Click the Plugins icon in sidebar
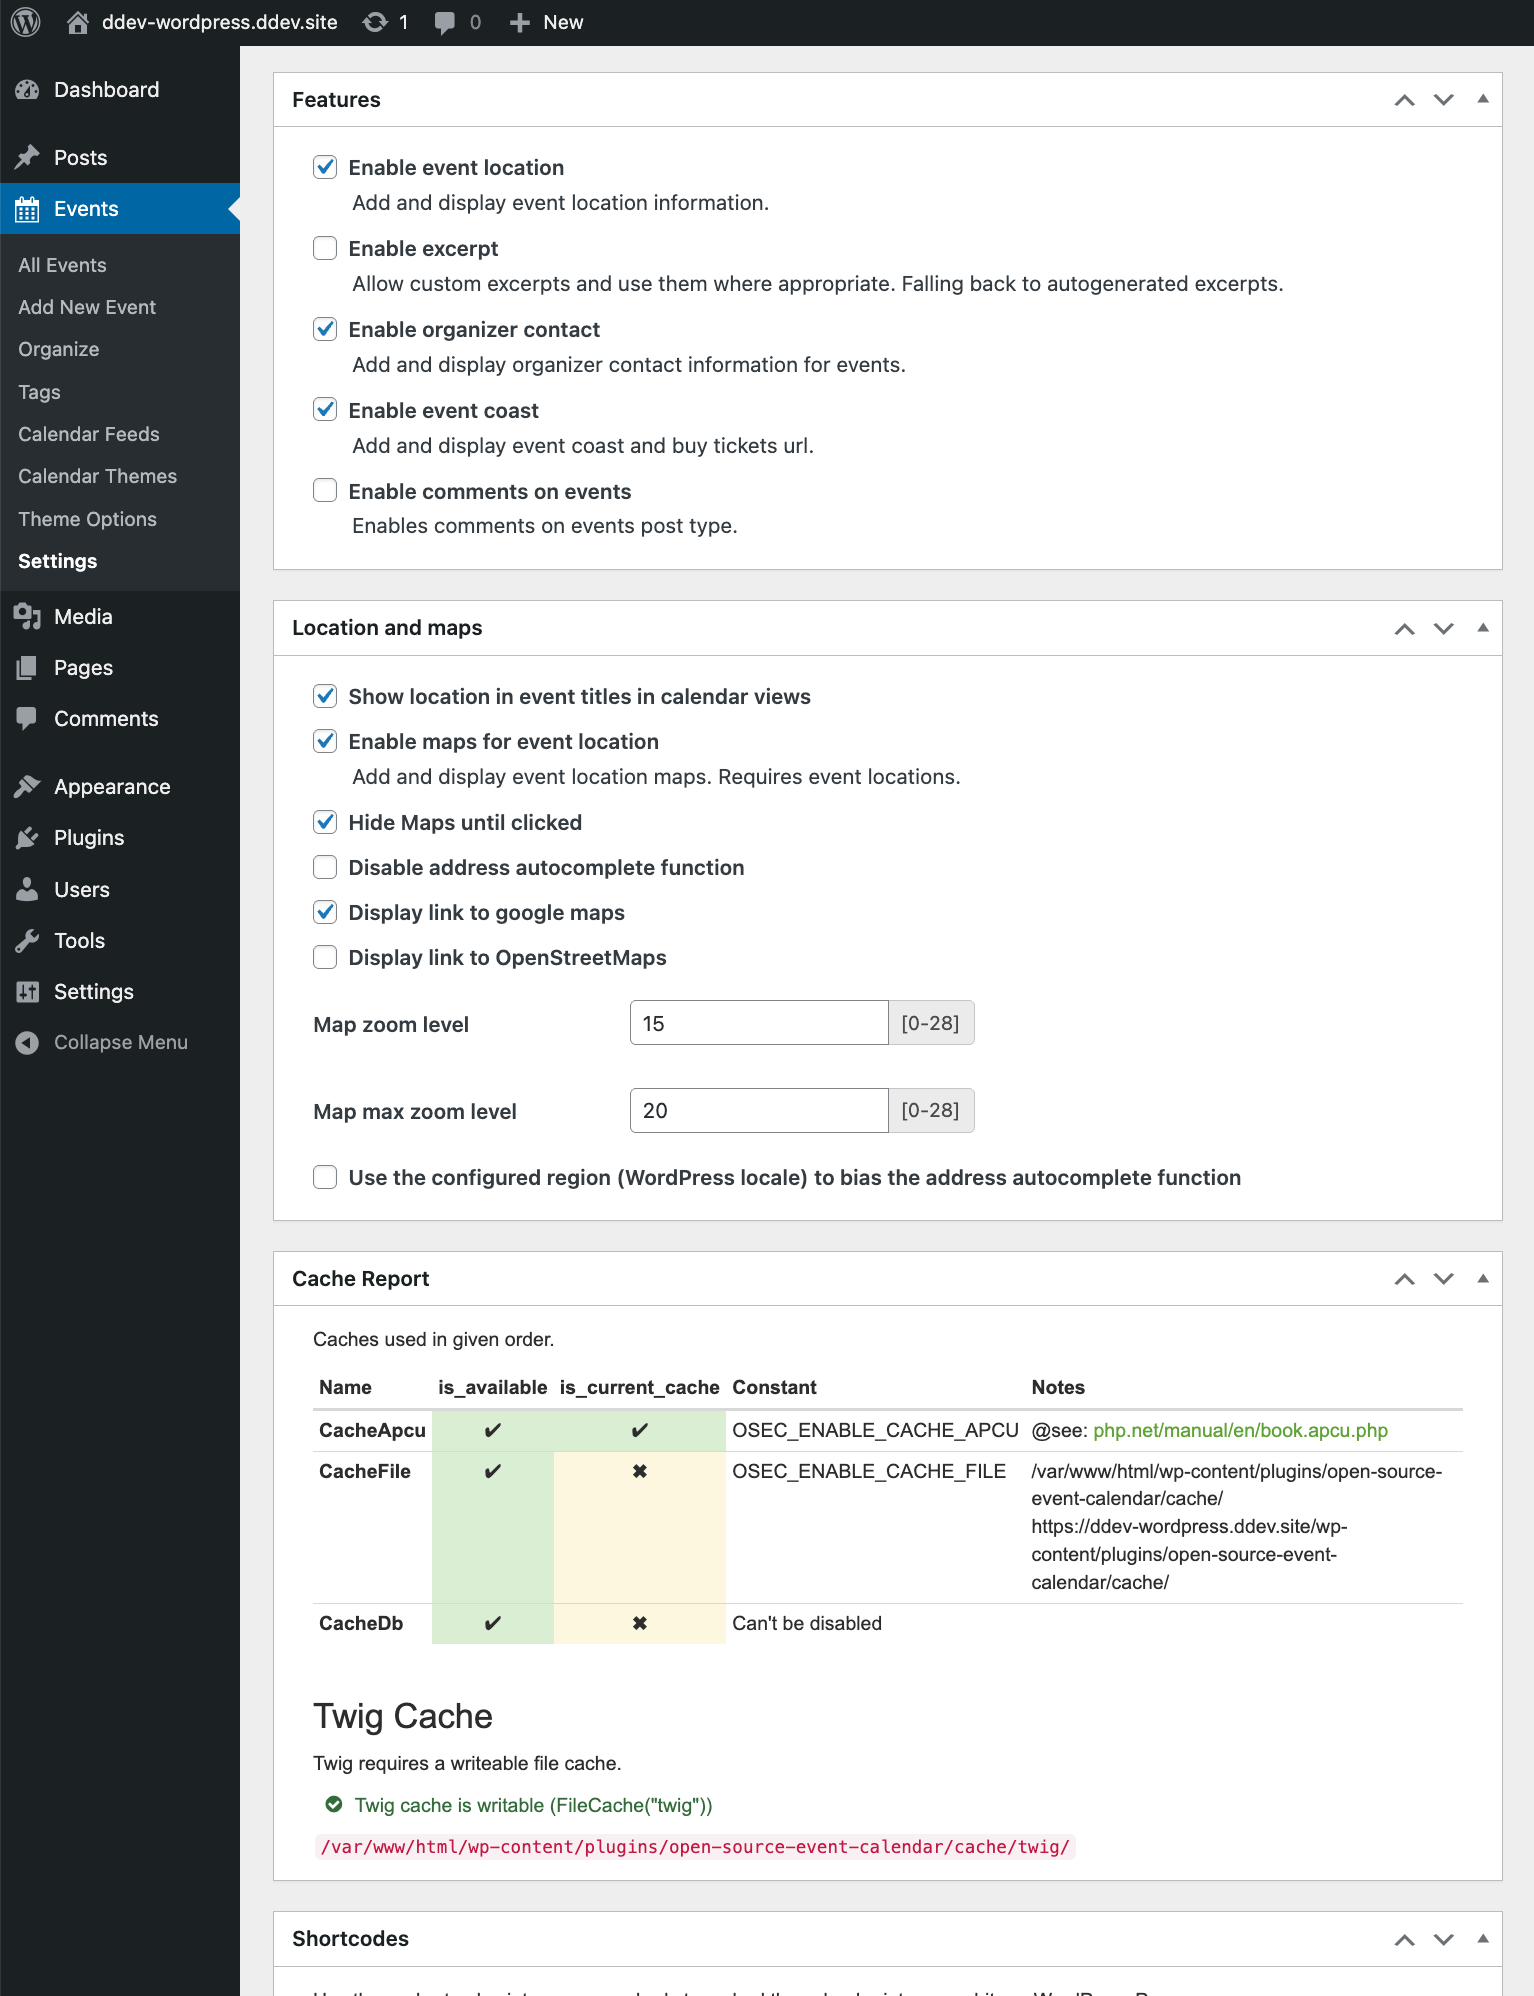The image size is (1534, 1996). pos(27,838)
